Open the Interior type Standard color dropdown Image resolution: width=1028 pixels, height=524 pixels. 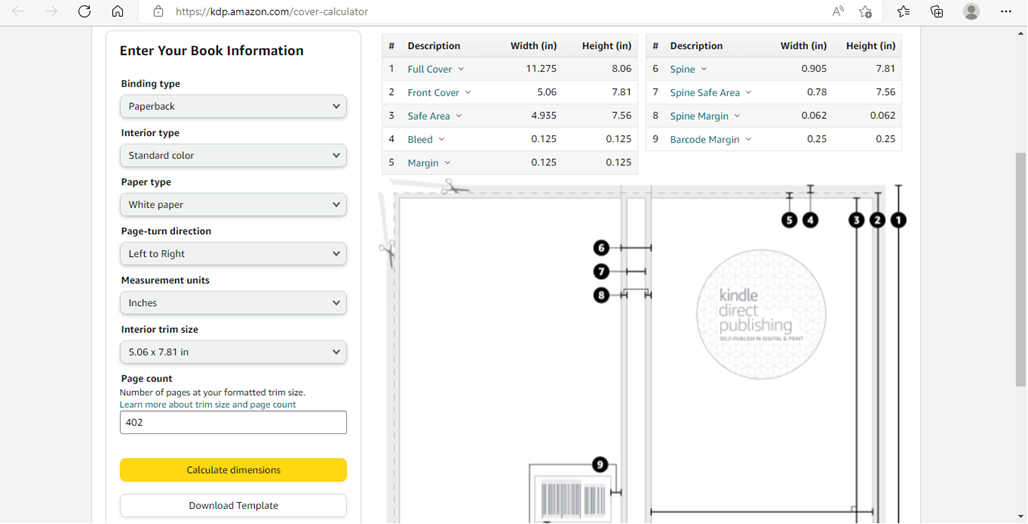[233, 155]
